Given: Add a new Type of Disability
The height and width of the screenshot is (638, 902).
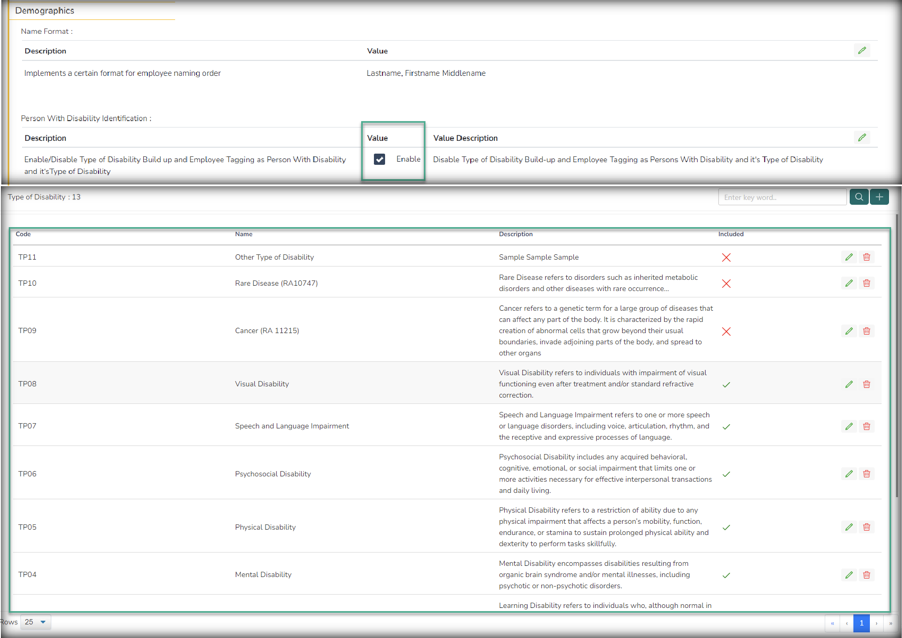Looking at the screenshot, I should pos(879,197).
